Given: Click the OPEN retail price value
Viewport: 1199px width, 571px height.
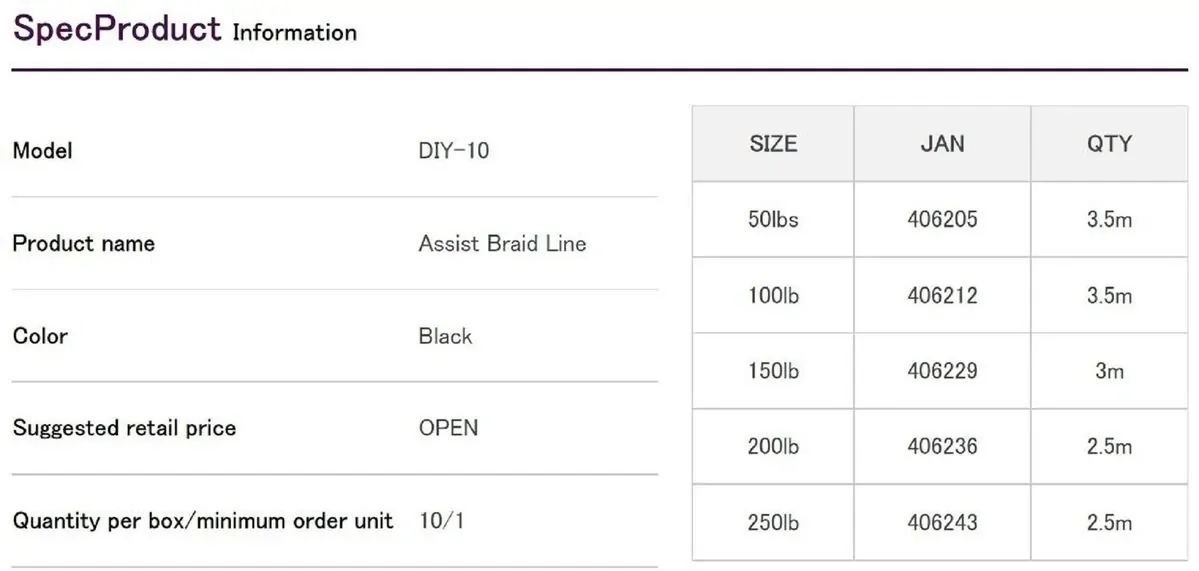Looking at the screenshot, I should pyautogui.click(x=448, y=428).
